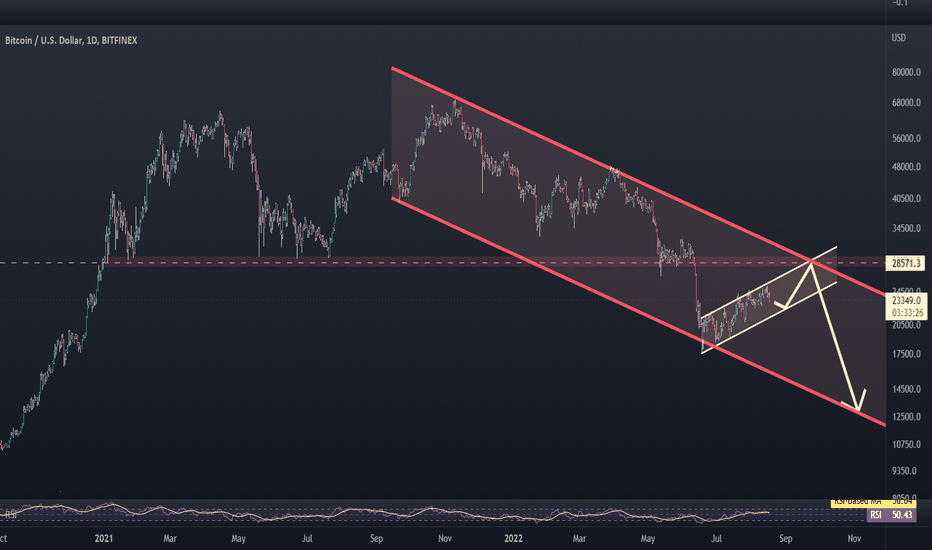Click the Mar label right after 2021
The image size is (932, 550).
coord(170,539)
